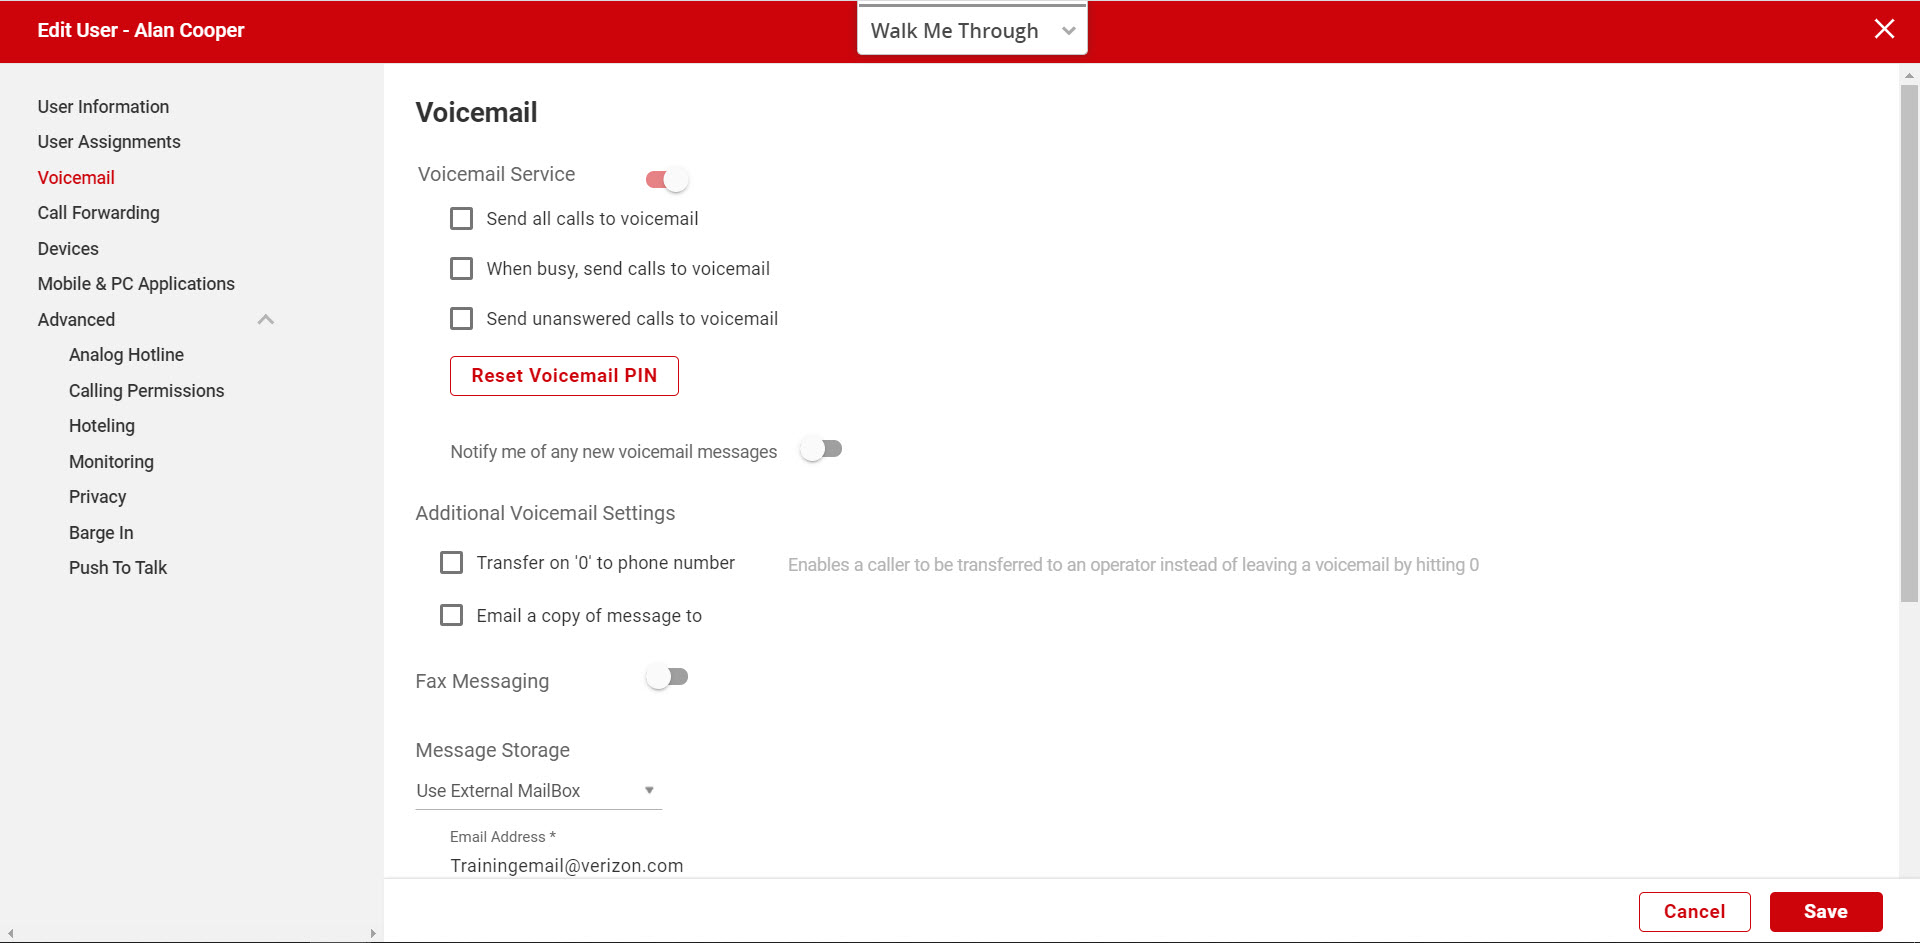Check Transfer on '0' to phone number
The width and height of the screenshot is (1920, 943).
tap(452, 563)
